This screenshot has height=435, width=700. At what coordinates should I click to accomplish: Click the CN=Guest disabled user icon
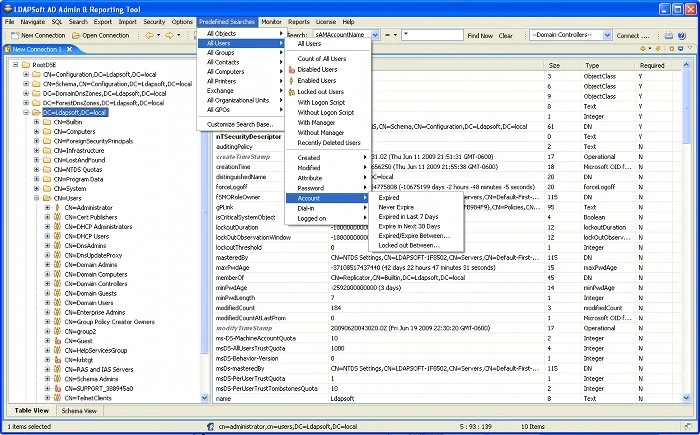coord(57,341)
